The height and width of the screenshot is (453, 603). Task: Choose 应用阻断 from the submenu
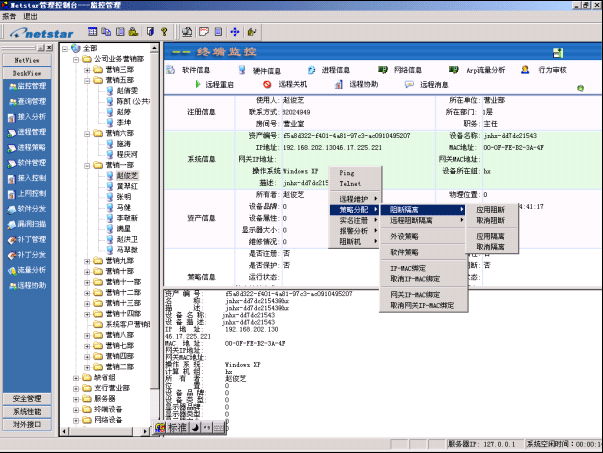coord(491,210)
